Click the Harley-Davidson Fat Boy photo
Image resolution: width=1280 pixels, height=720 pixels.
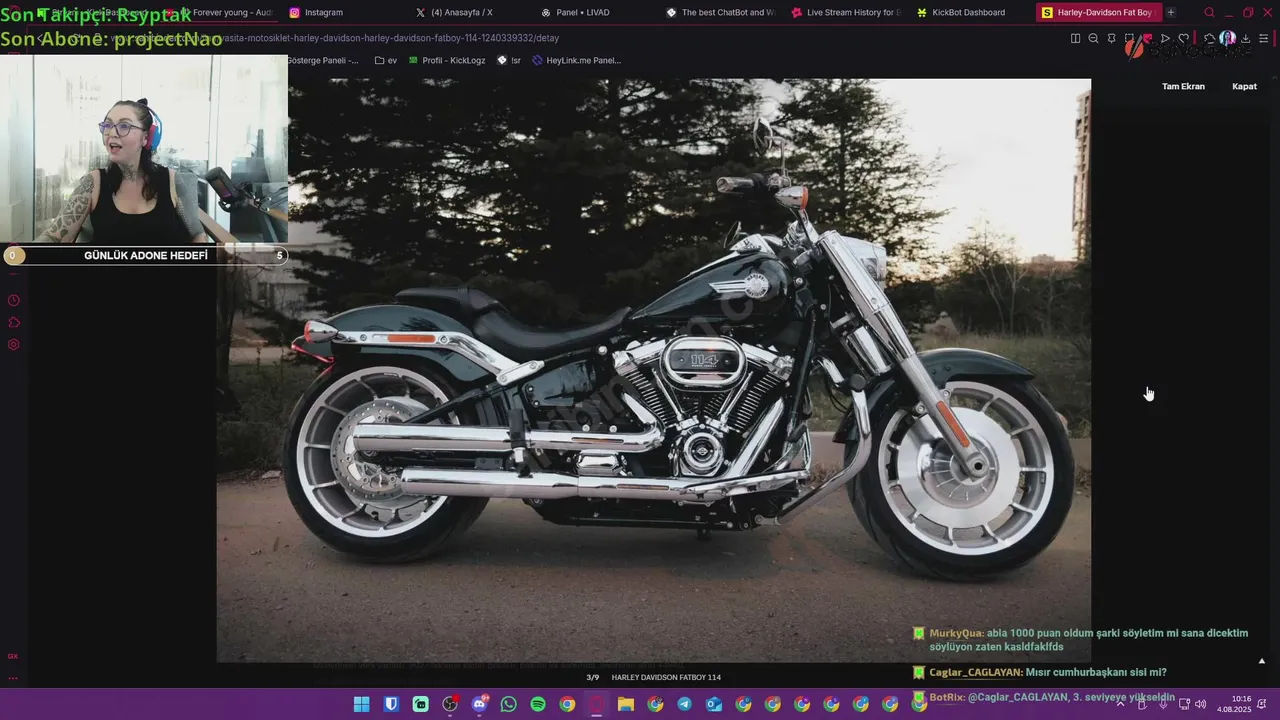(654, 370)
